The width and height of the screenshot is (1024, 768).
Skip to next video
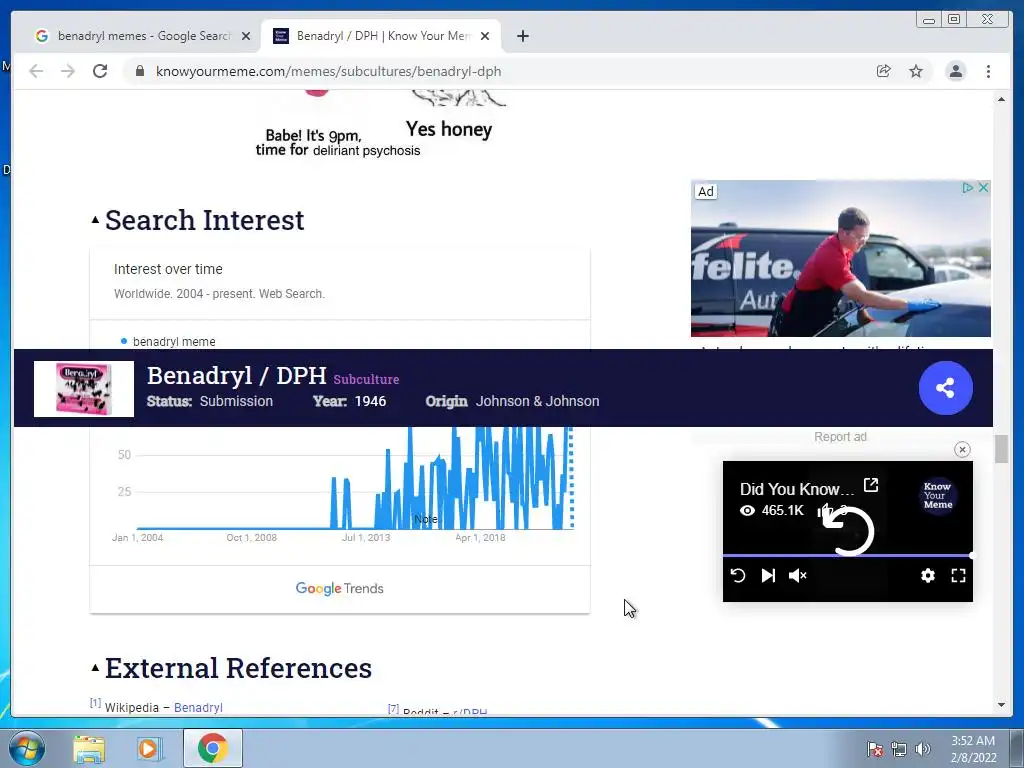coord(768,575)
